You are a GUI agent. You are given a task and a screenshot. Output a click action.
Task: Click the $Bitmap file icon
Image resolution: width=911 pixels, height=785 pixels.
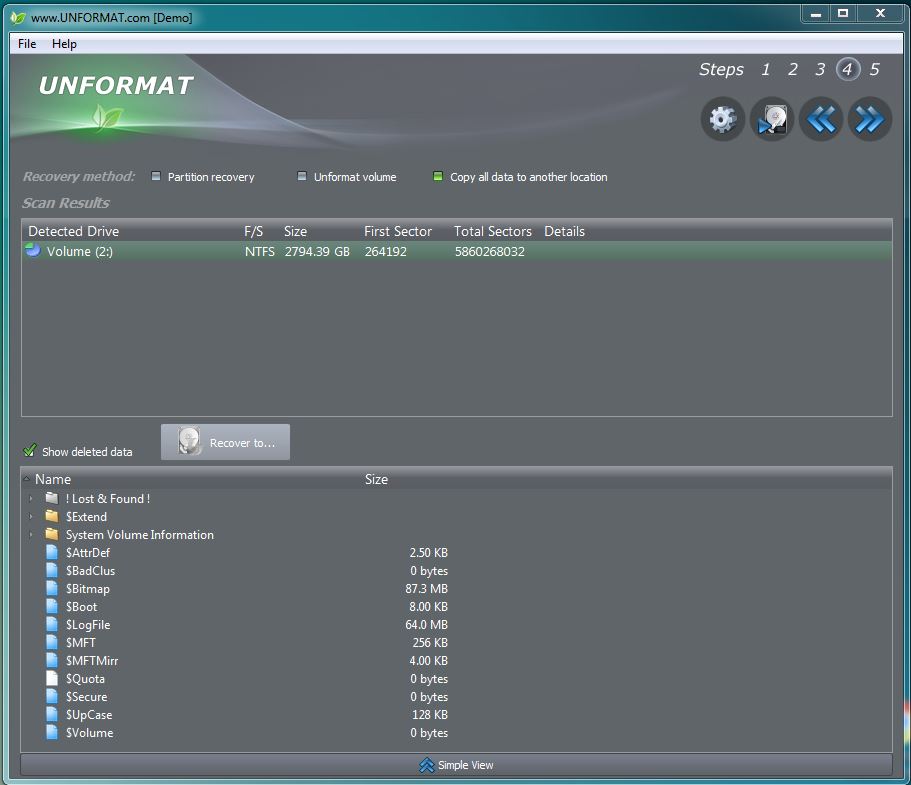52,588
